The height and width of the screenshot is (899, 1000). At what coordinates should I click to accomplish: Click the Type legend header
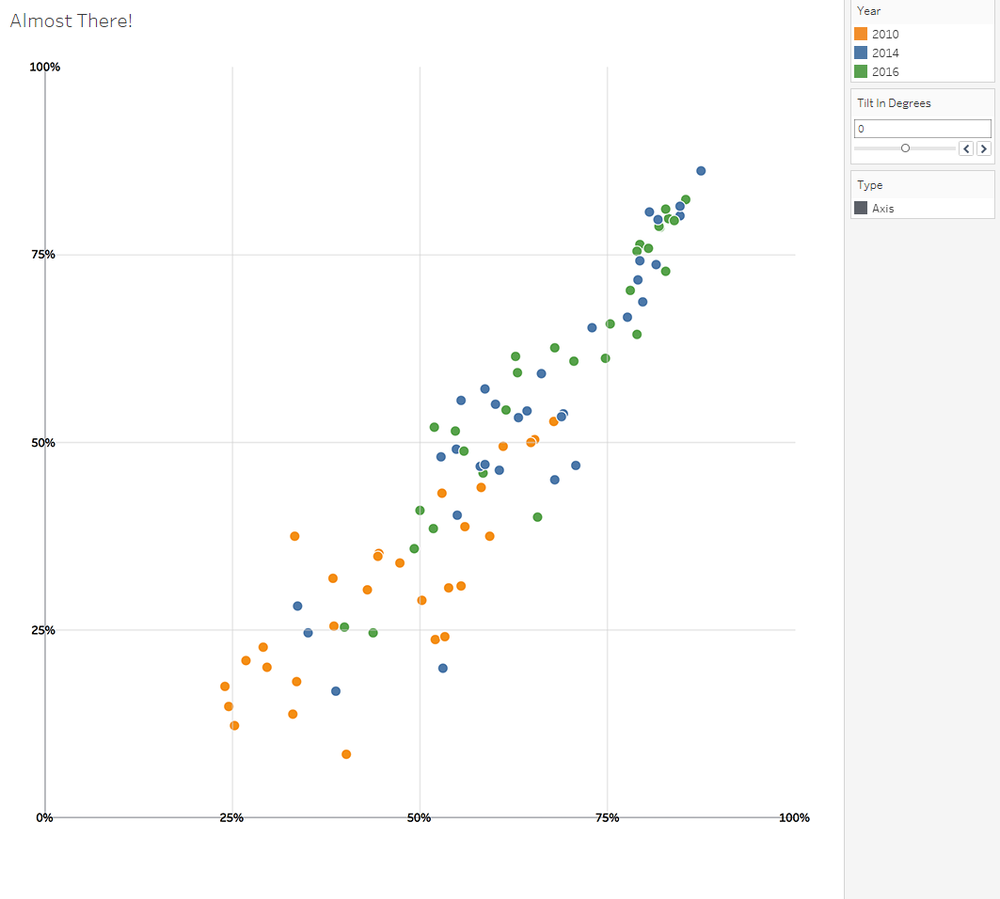point(868,184)
